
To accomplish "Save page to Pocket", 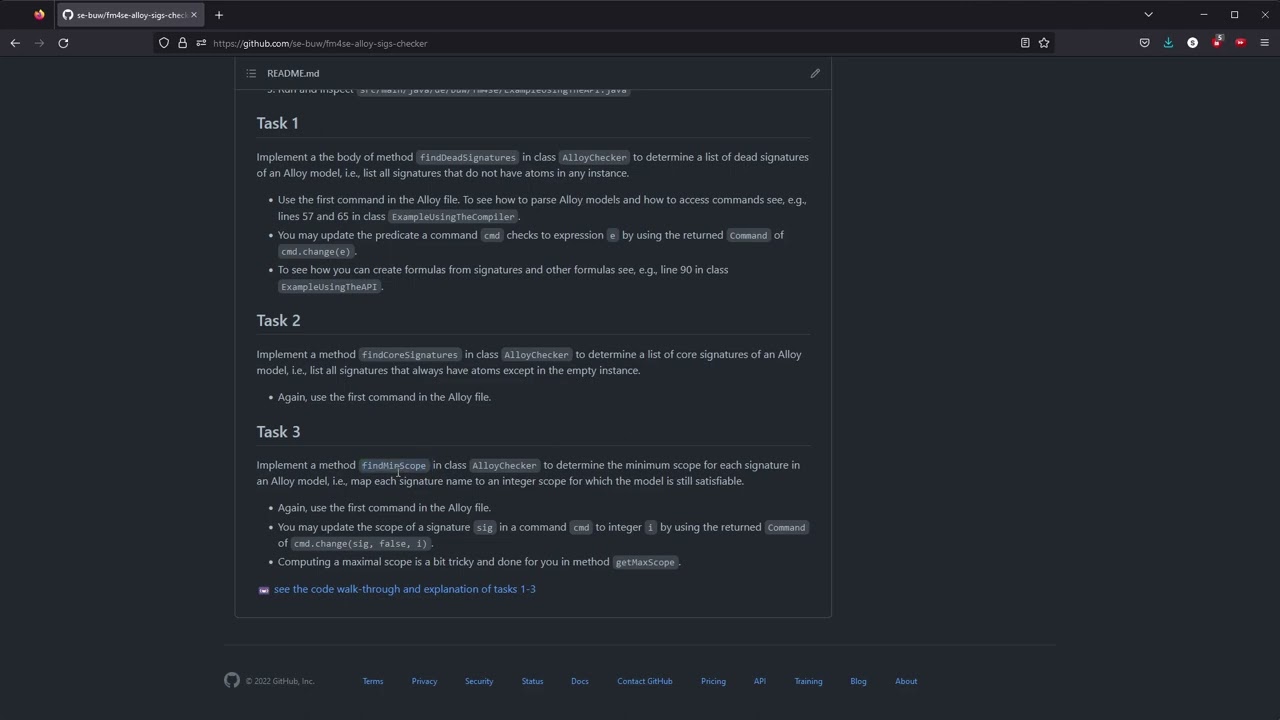I will pyautogui.click(x=1144, y=43).
